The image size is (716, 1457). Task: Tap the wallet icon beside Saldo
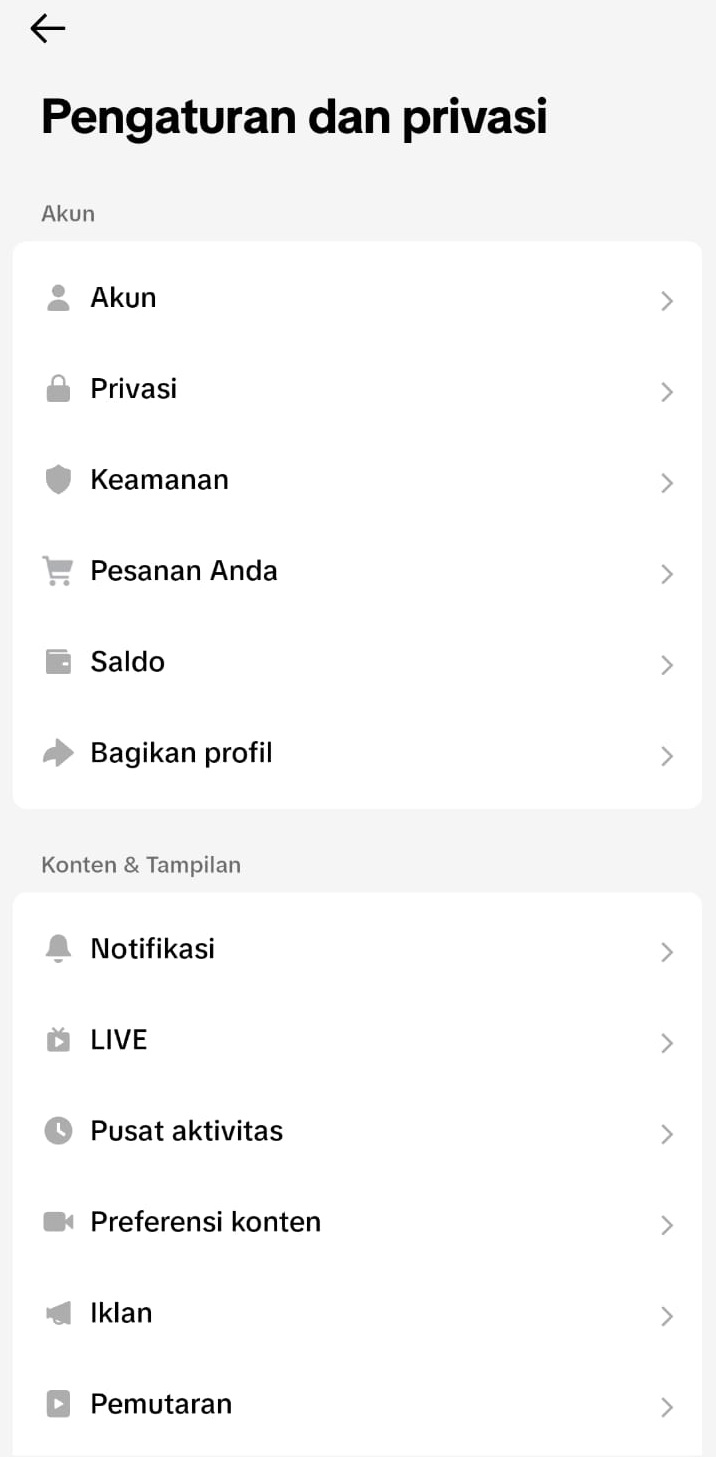pos(59,662)
